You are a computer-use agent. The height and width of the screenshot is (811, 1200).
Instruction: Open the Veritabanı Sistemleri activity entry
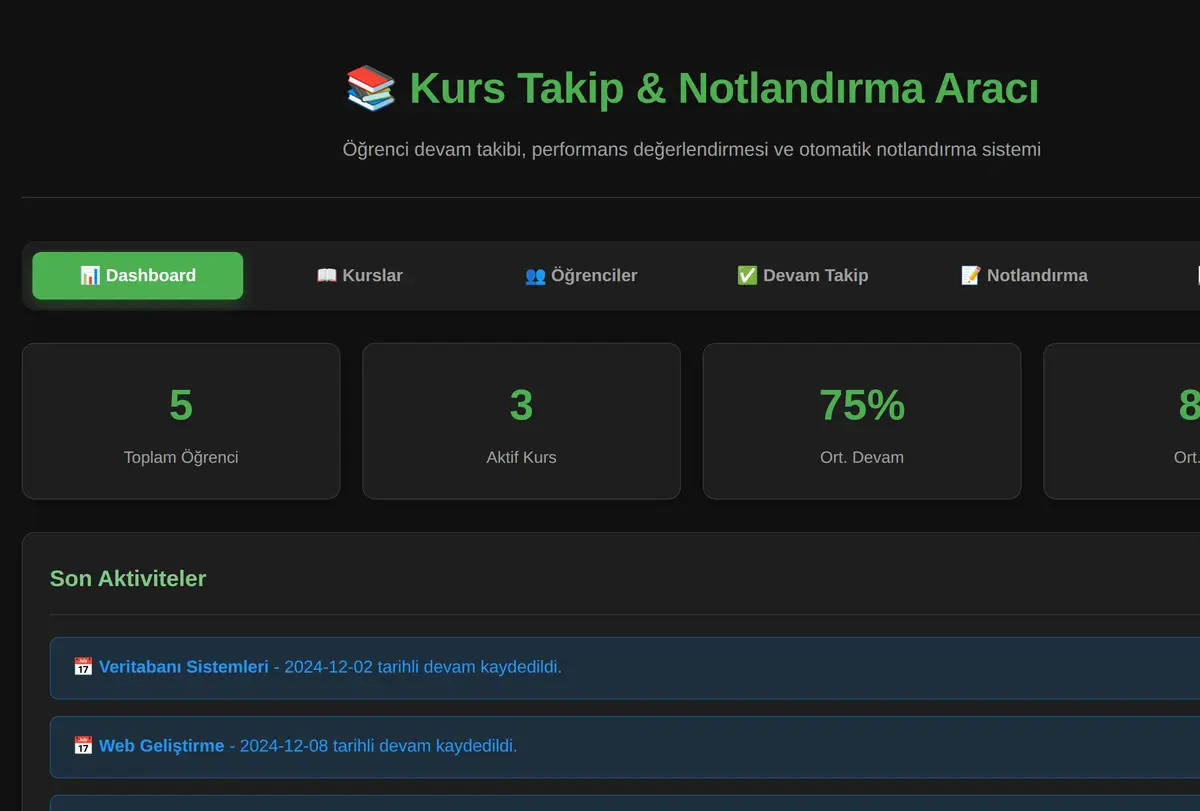(x=625, y=668)
